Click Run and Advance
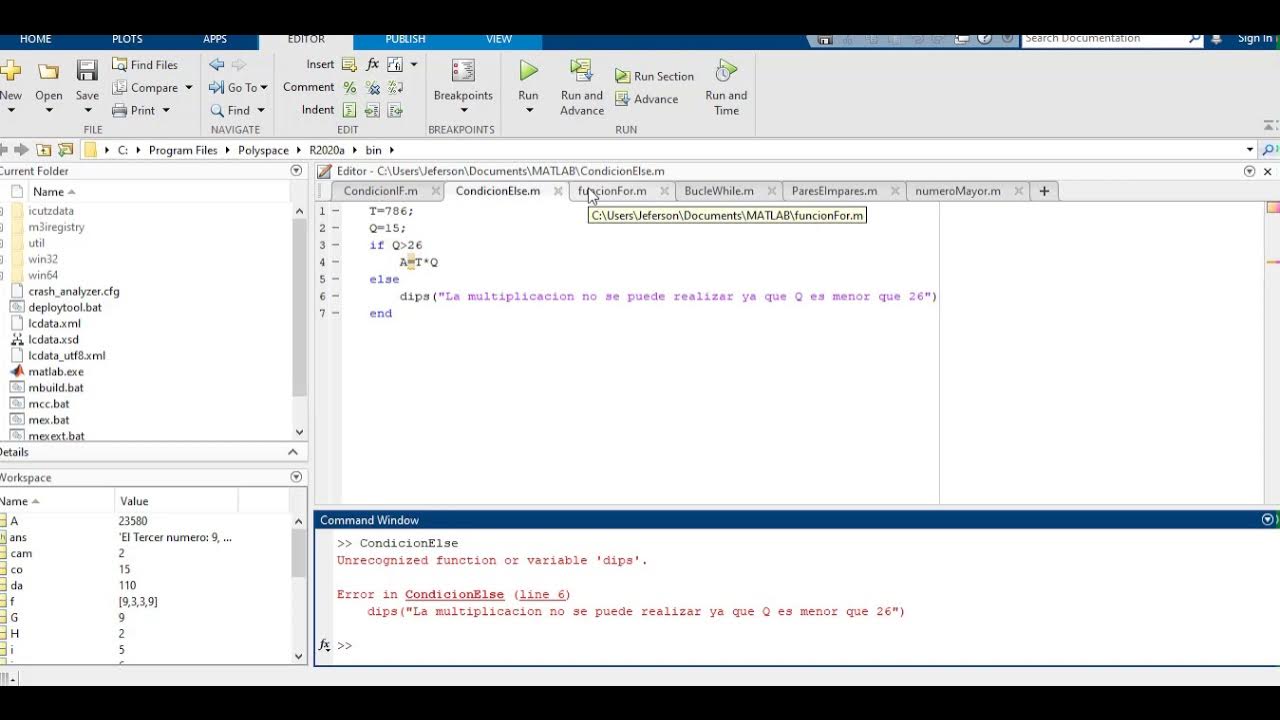 pyautogui.click(x=582, y=88)
